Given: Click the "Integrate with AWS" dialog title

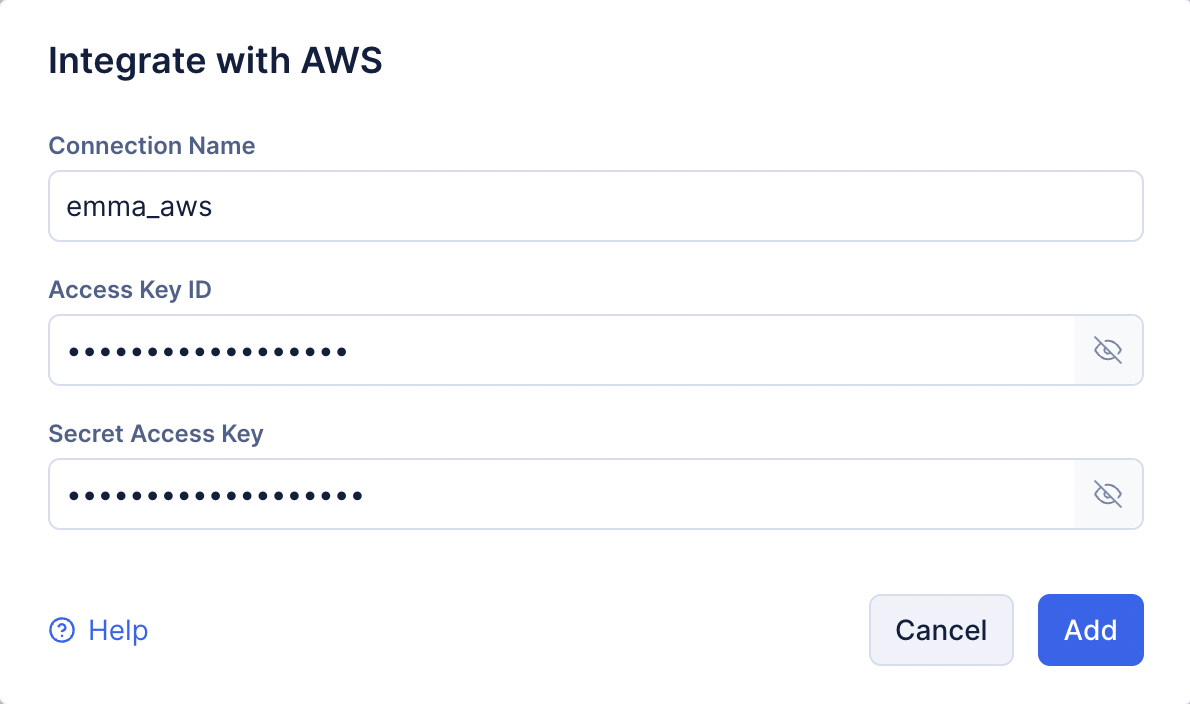Looking at the screenshot, I should (216, 61).
